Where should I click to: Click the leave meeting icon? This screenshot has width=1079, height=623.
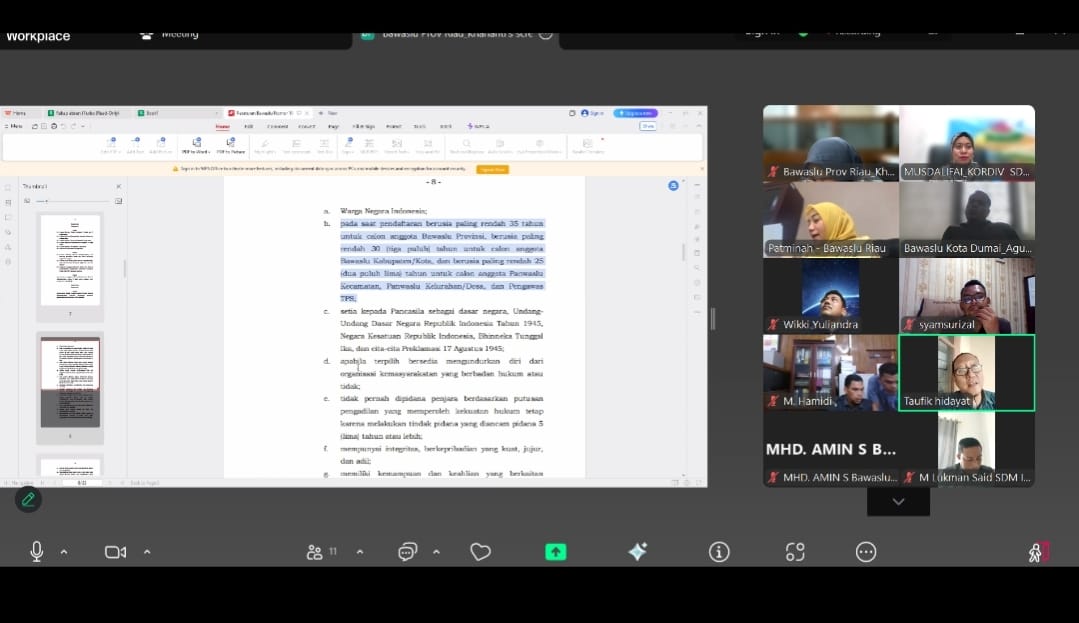(x=1037, y=552)
